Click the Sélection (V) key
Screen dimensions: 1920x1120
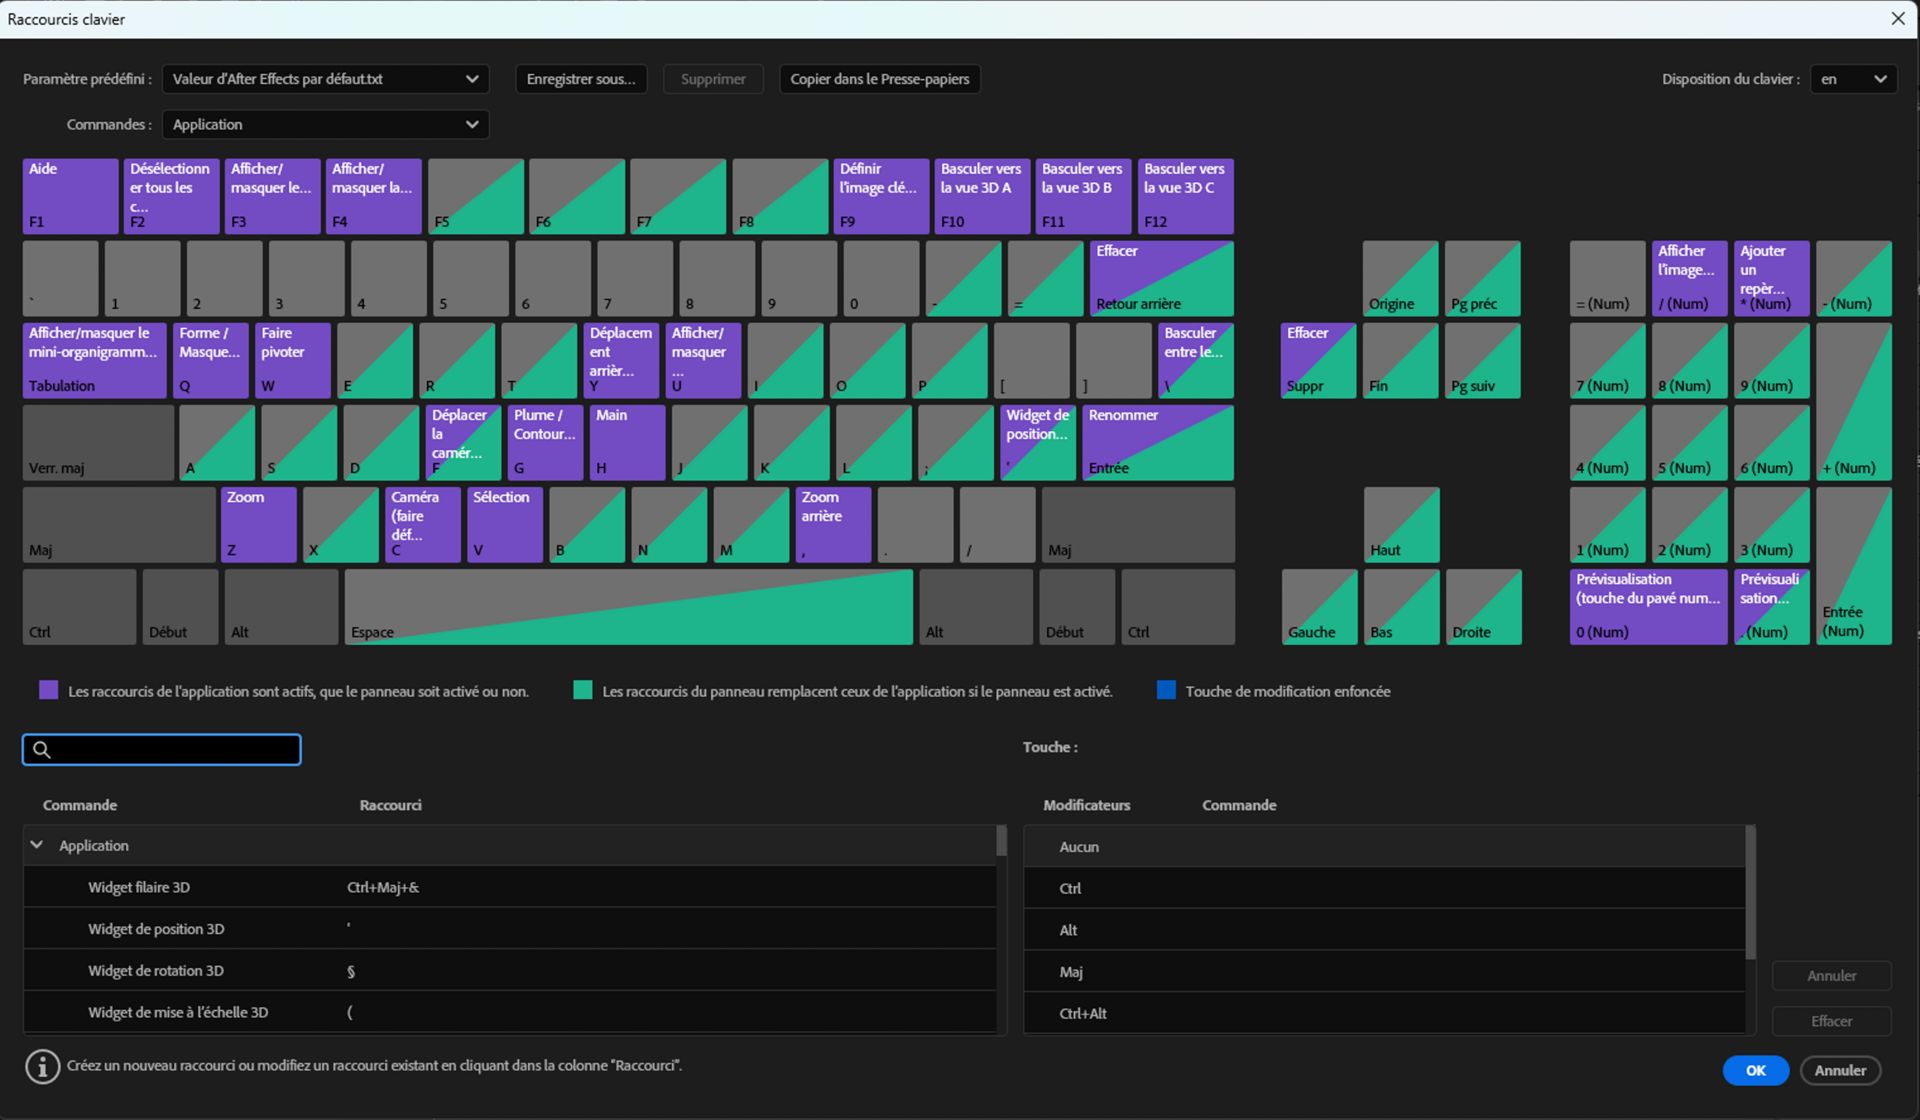click(x=504, y=524)
